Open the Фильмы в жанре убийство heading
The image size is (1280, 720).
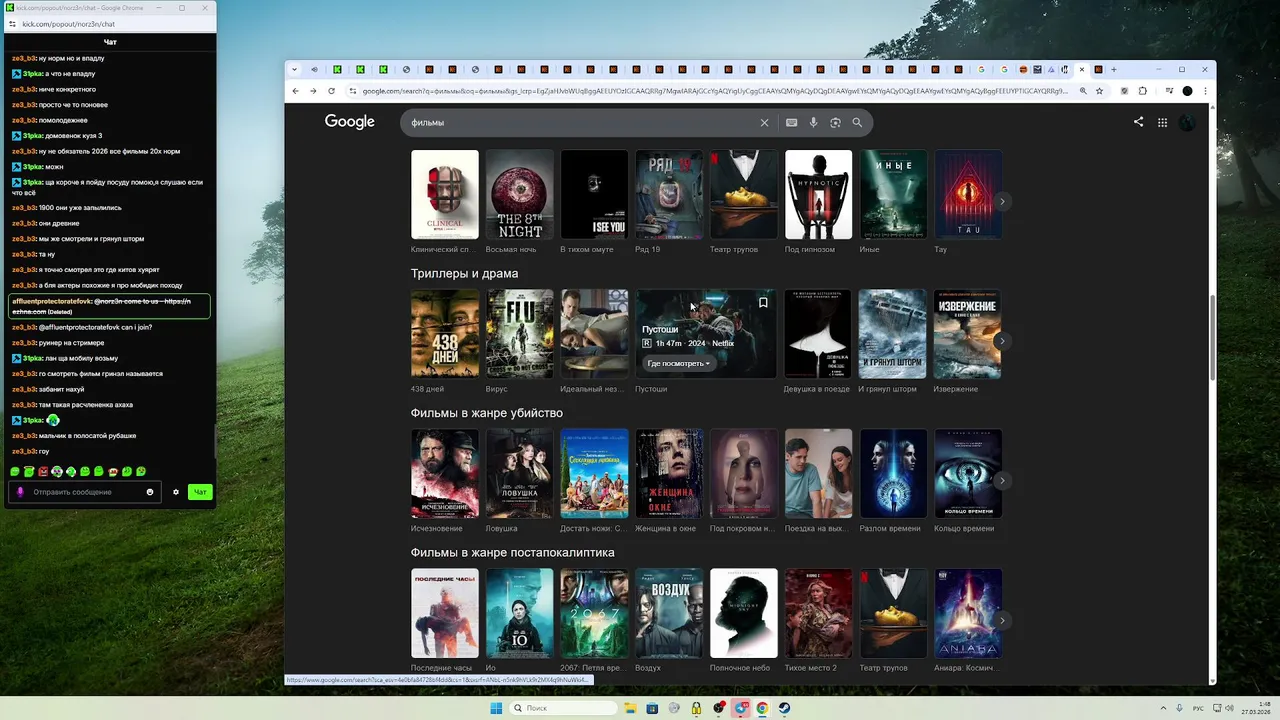(x=486, y=413)
